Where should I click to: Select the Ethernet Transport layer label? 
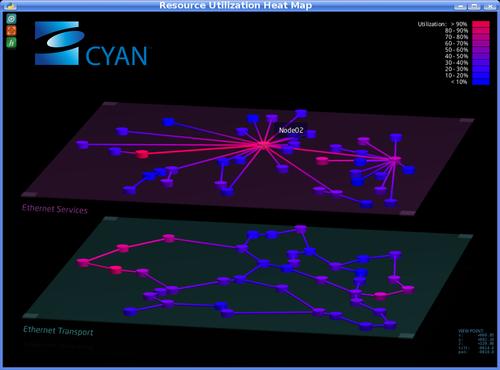coord(58,331)
